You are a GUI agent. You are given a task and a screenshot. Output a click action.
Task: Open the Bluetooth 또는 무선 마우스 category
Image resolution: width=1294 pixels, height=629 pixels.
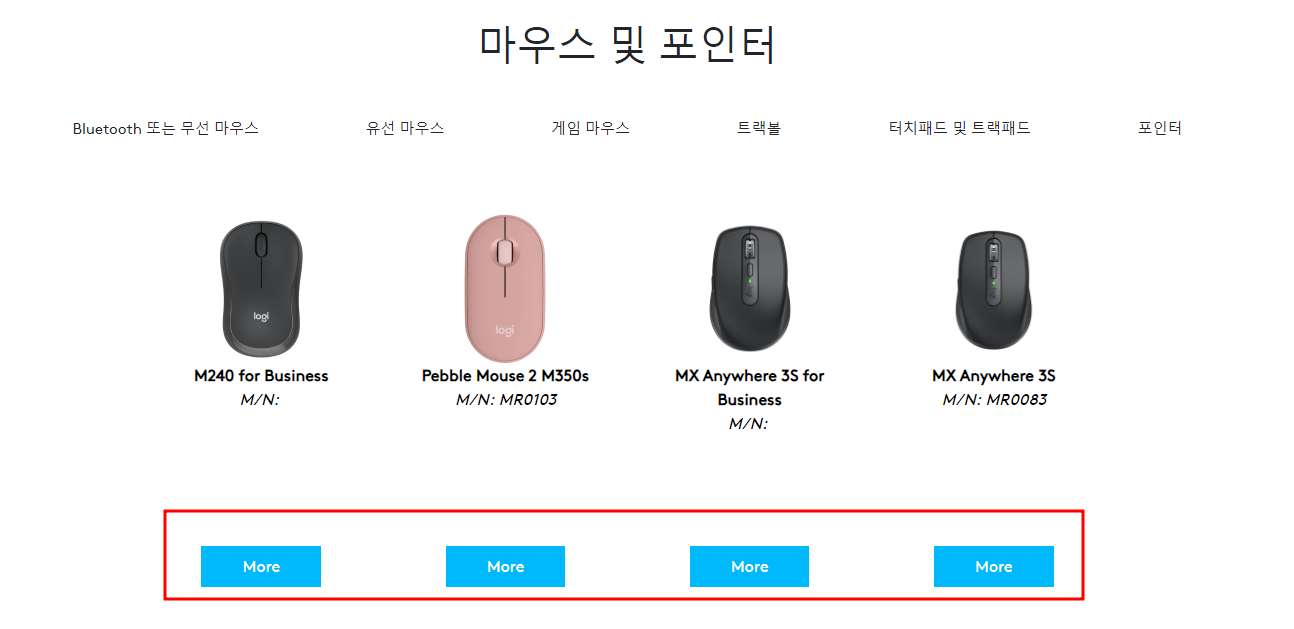click(164, 128)
